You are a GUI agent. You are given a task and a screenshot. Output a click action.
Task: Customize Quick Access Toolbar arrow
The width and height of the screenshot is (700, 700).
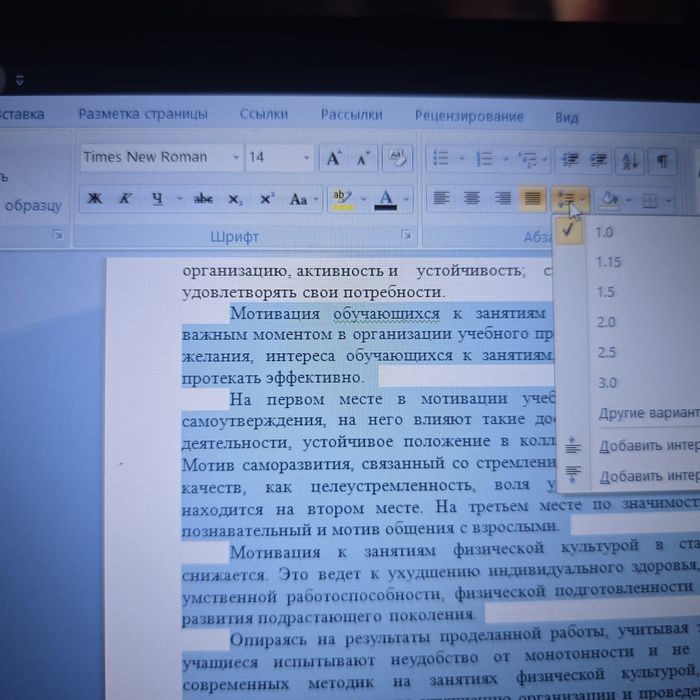point(19,81)
